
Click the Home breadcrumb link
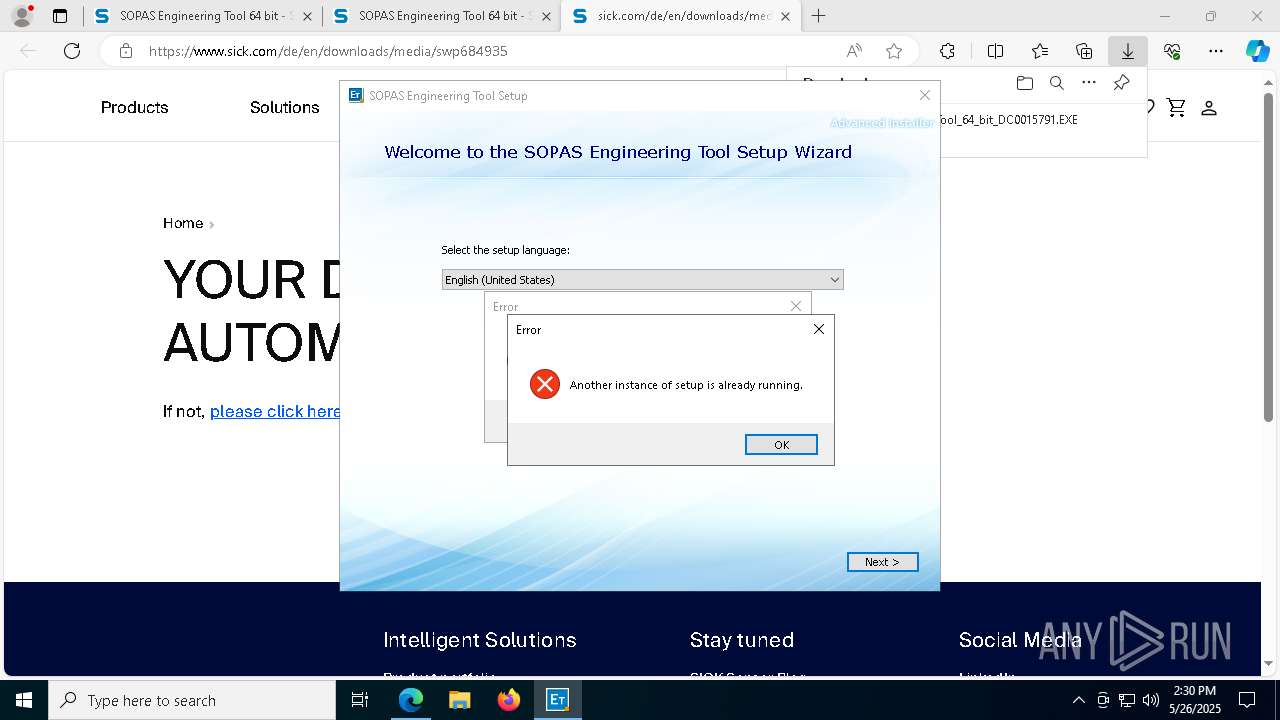pyautogui.click(x=183, y=223)
